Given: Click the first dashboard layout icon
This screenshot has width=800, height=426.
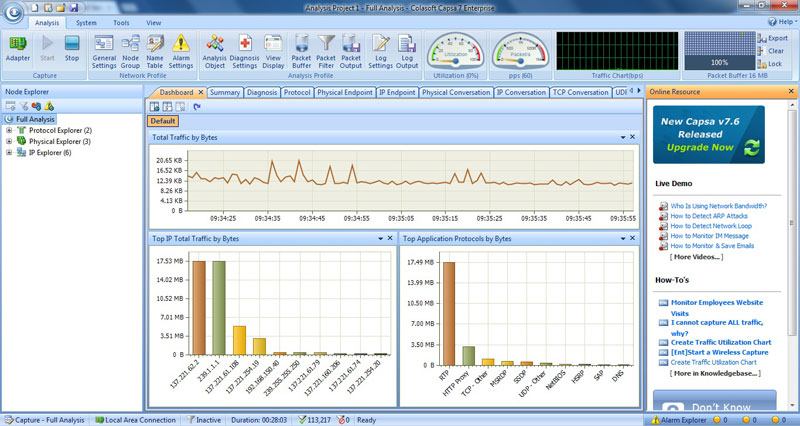Looking at the screenshot, I should [x=155, y=107].
